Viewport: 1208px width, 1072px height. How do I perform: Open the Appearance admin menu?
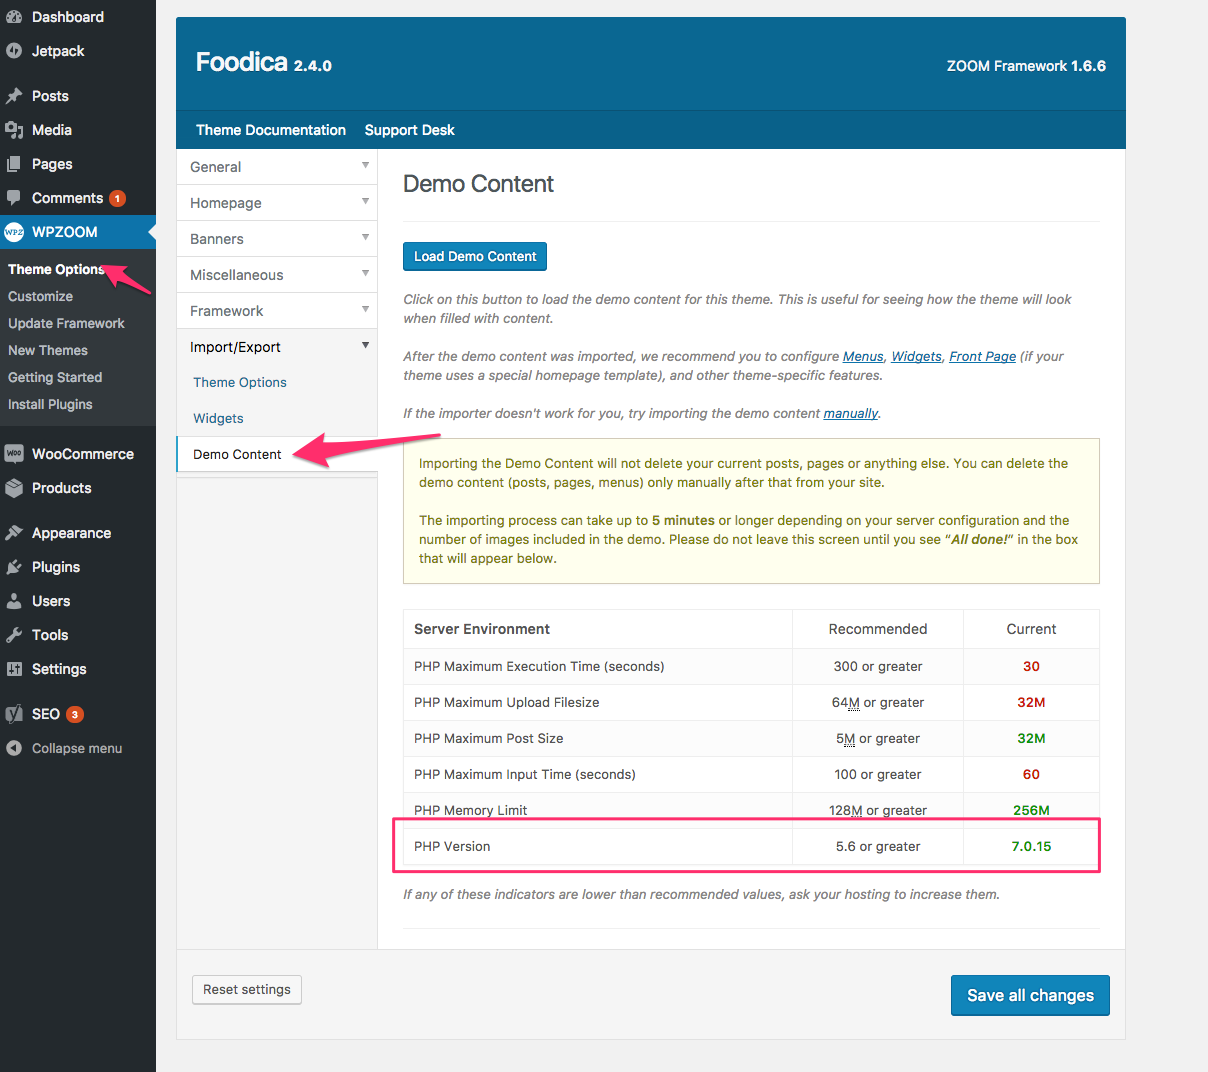pyautogui.click(x=78, y=533)
